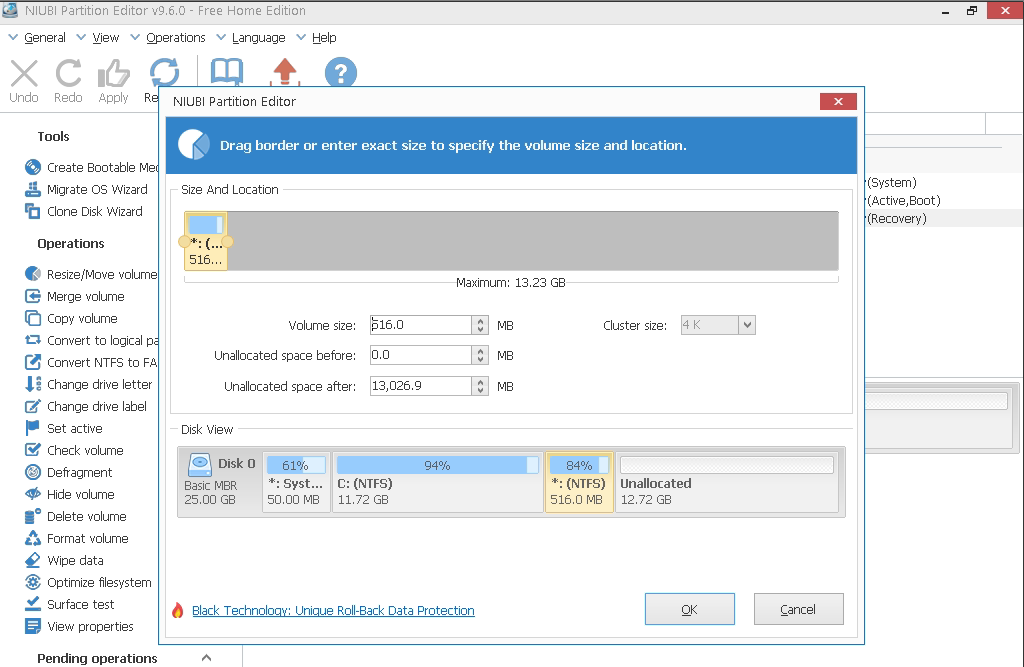Open the manual book icon in toolbar
1024x667 pixels.
tap(227, 73)
